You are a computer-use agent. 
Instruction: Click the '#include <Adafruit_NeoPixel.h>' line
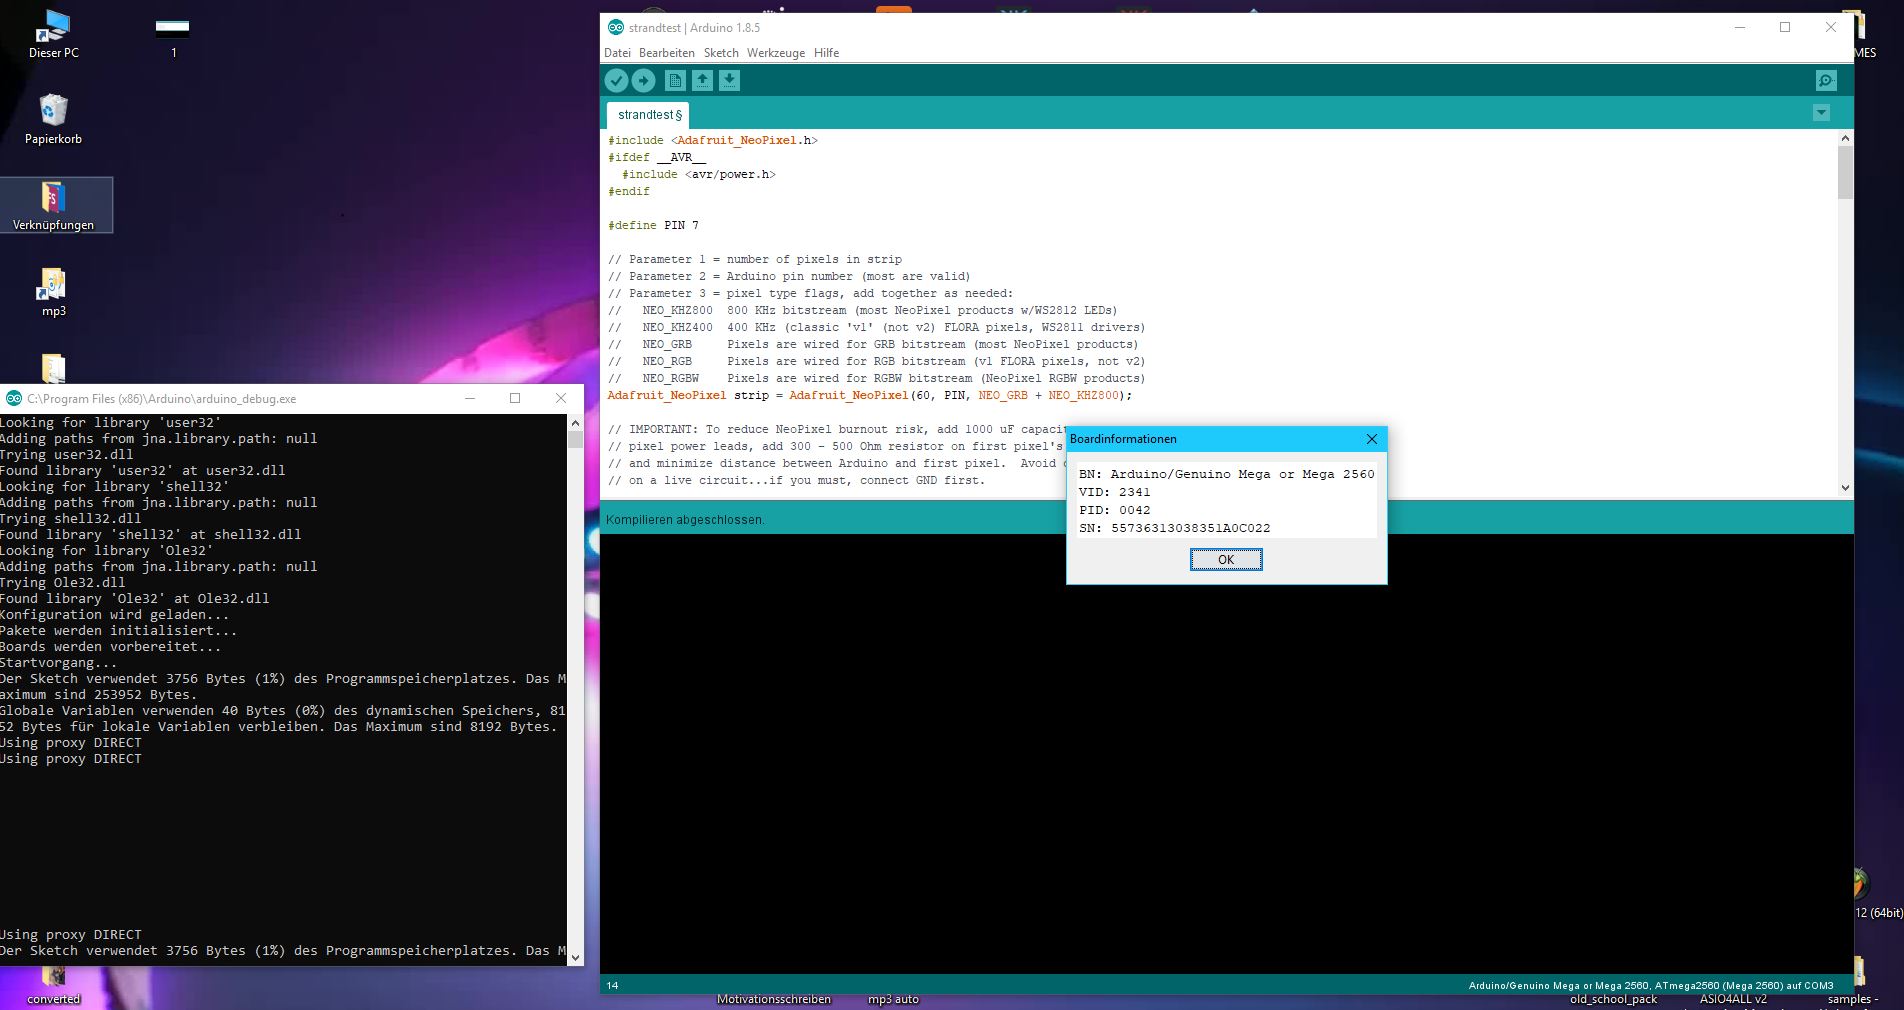click(x=712, y=140)
